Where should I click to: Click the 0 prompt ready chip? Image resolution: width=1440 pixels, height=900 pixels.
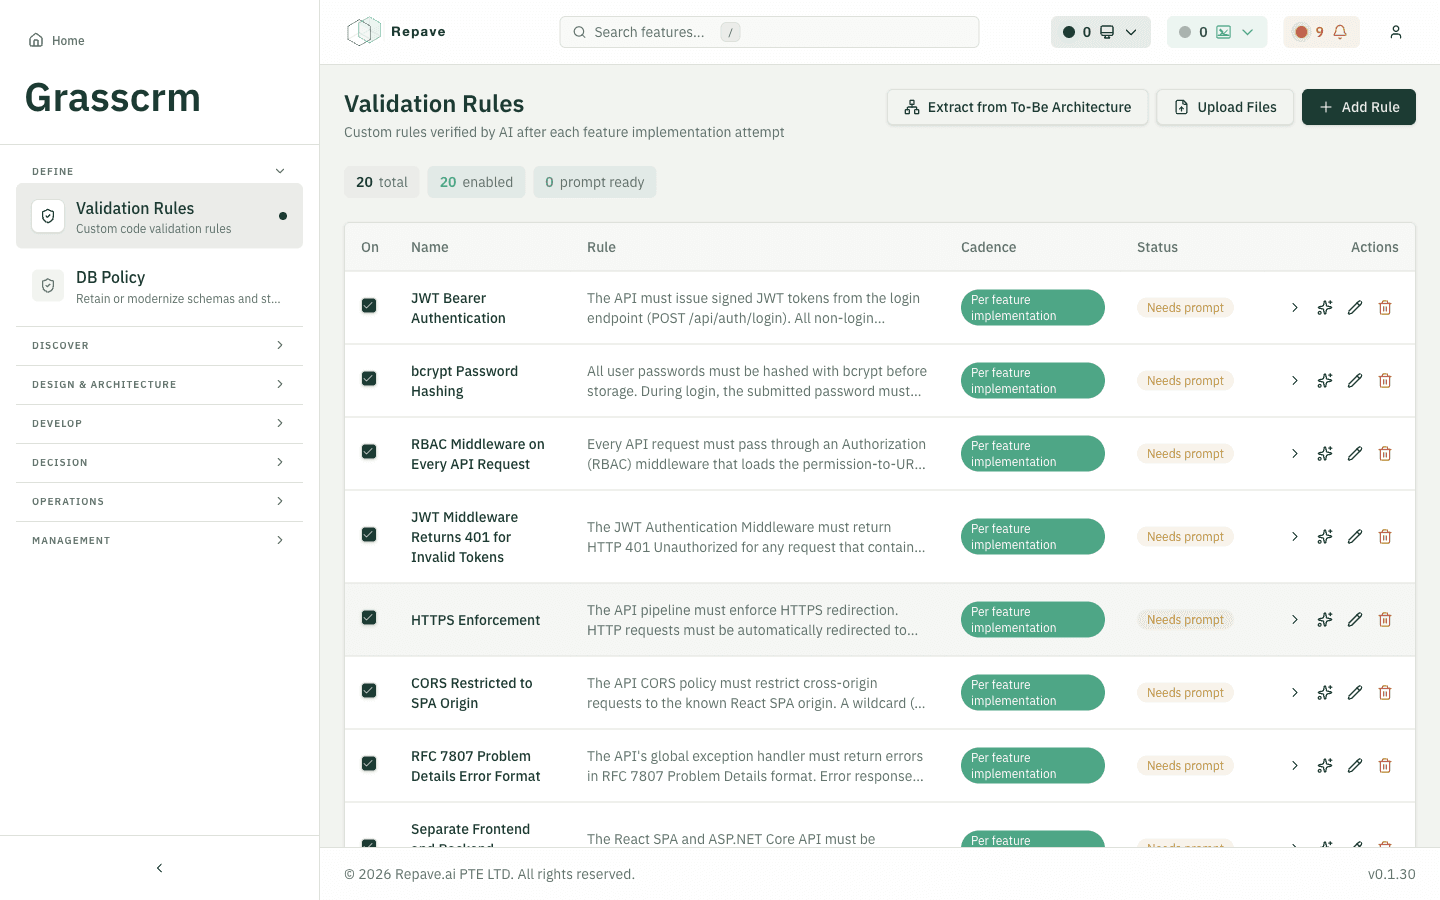click(594, 182)
